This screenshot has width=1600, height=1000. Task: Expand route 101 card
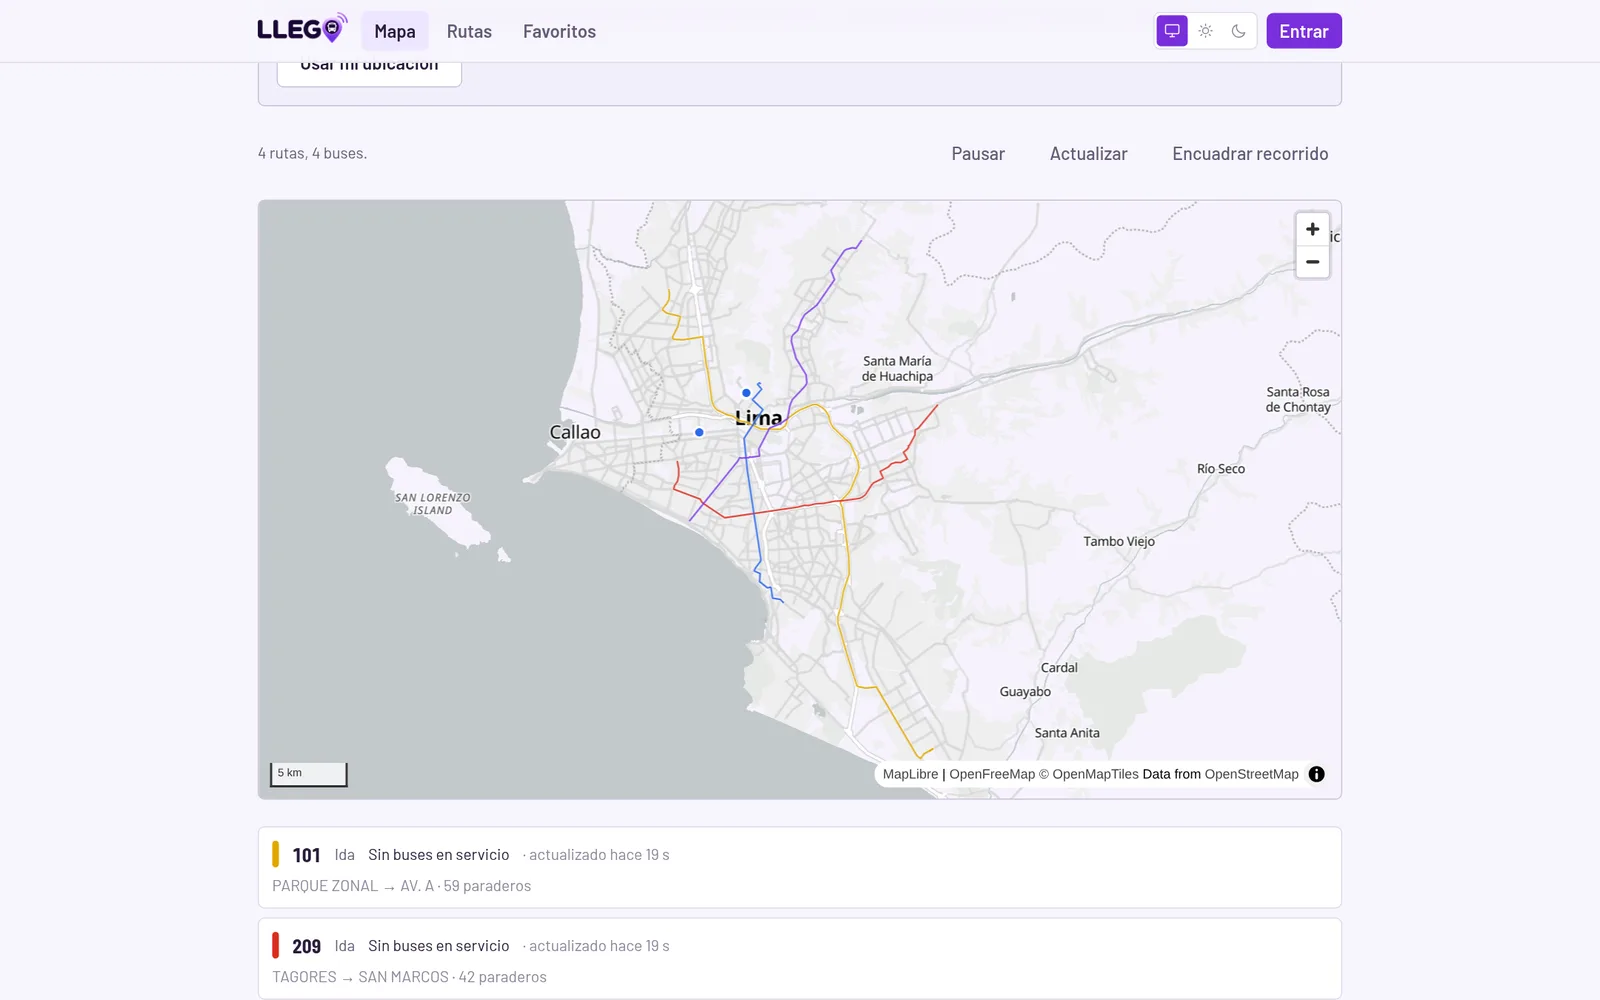click(x=800, y=868)
